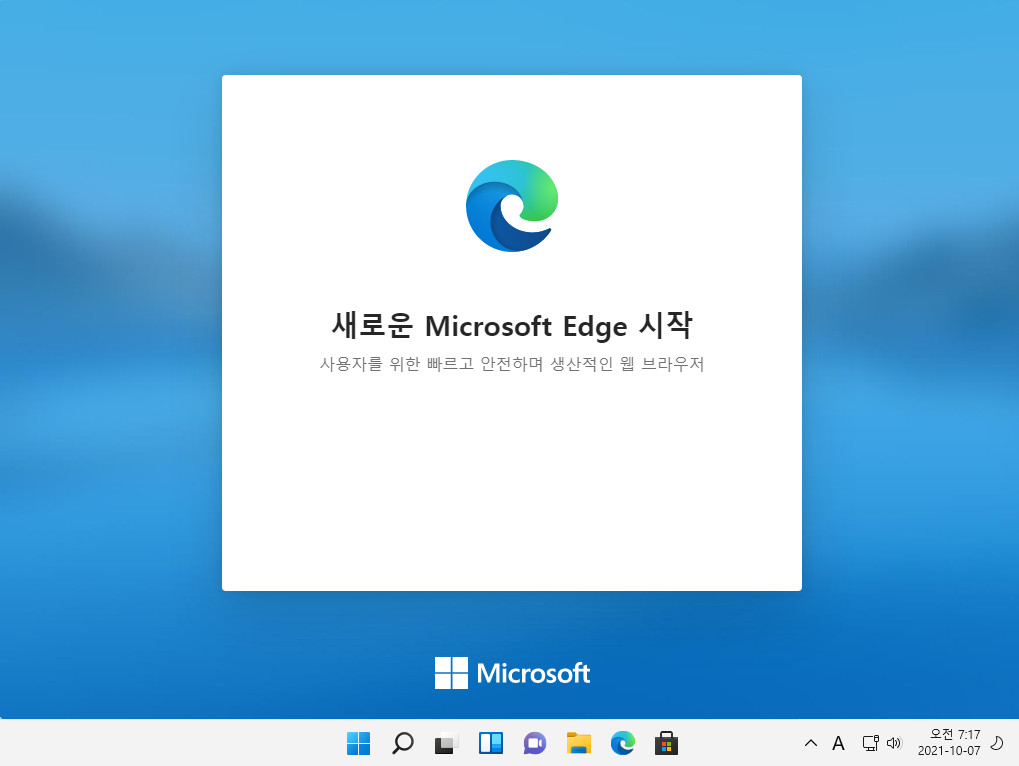Open Microsoft Store from the taskbar
Image resolution: width=1019 pixels, height=766 pixels.
[x=666, y=743]
